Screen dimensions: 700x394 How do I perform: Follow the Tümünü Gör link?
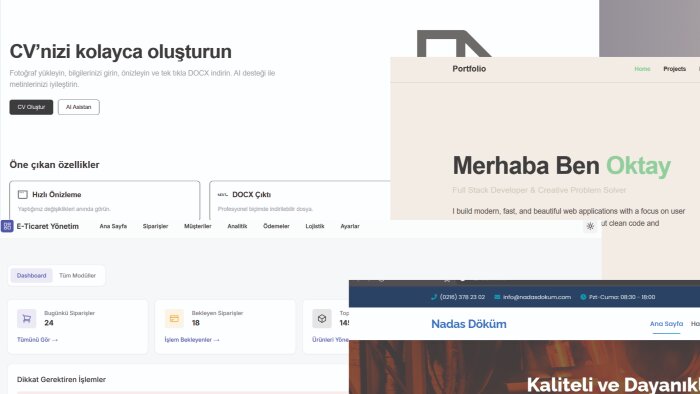pyautogui.click(x=38, y=340)
